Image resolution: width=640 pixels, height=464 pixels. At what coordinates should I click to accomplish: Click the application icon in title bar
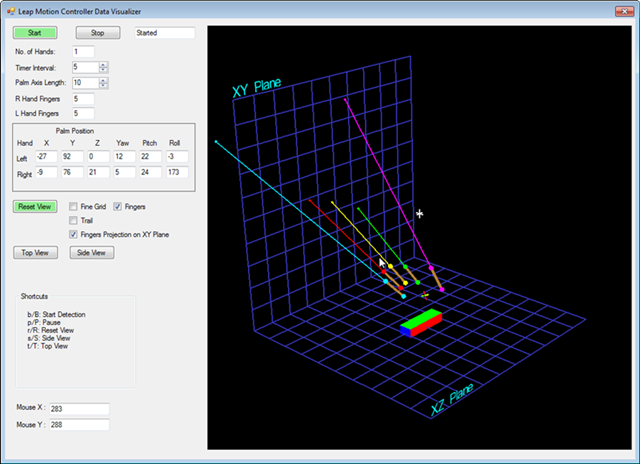(11, 11)
